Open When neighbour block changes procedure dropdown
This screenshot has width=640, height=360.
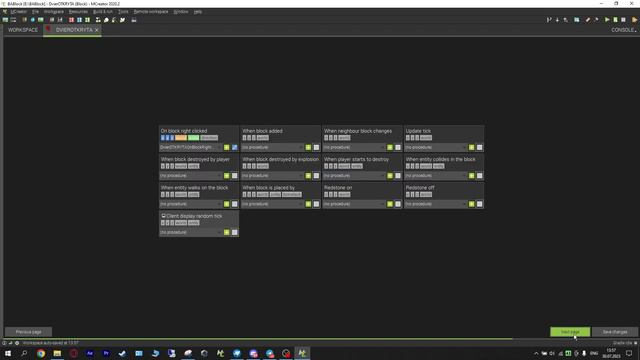354,147
